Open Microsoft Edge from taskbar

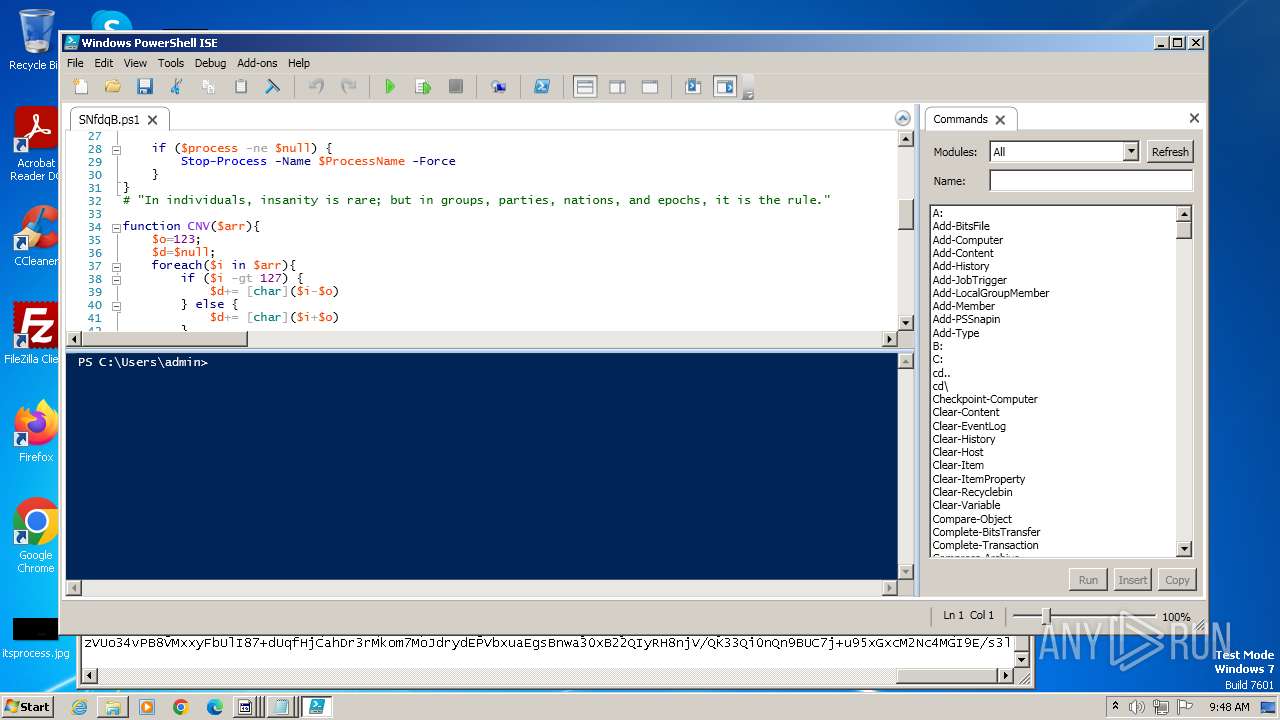[x=214, y=707]
